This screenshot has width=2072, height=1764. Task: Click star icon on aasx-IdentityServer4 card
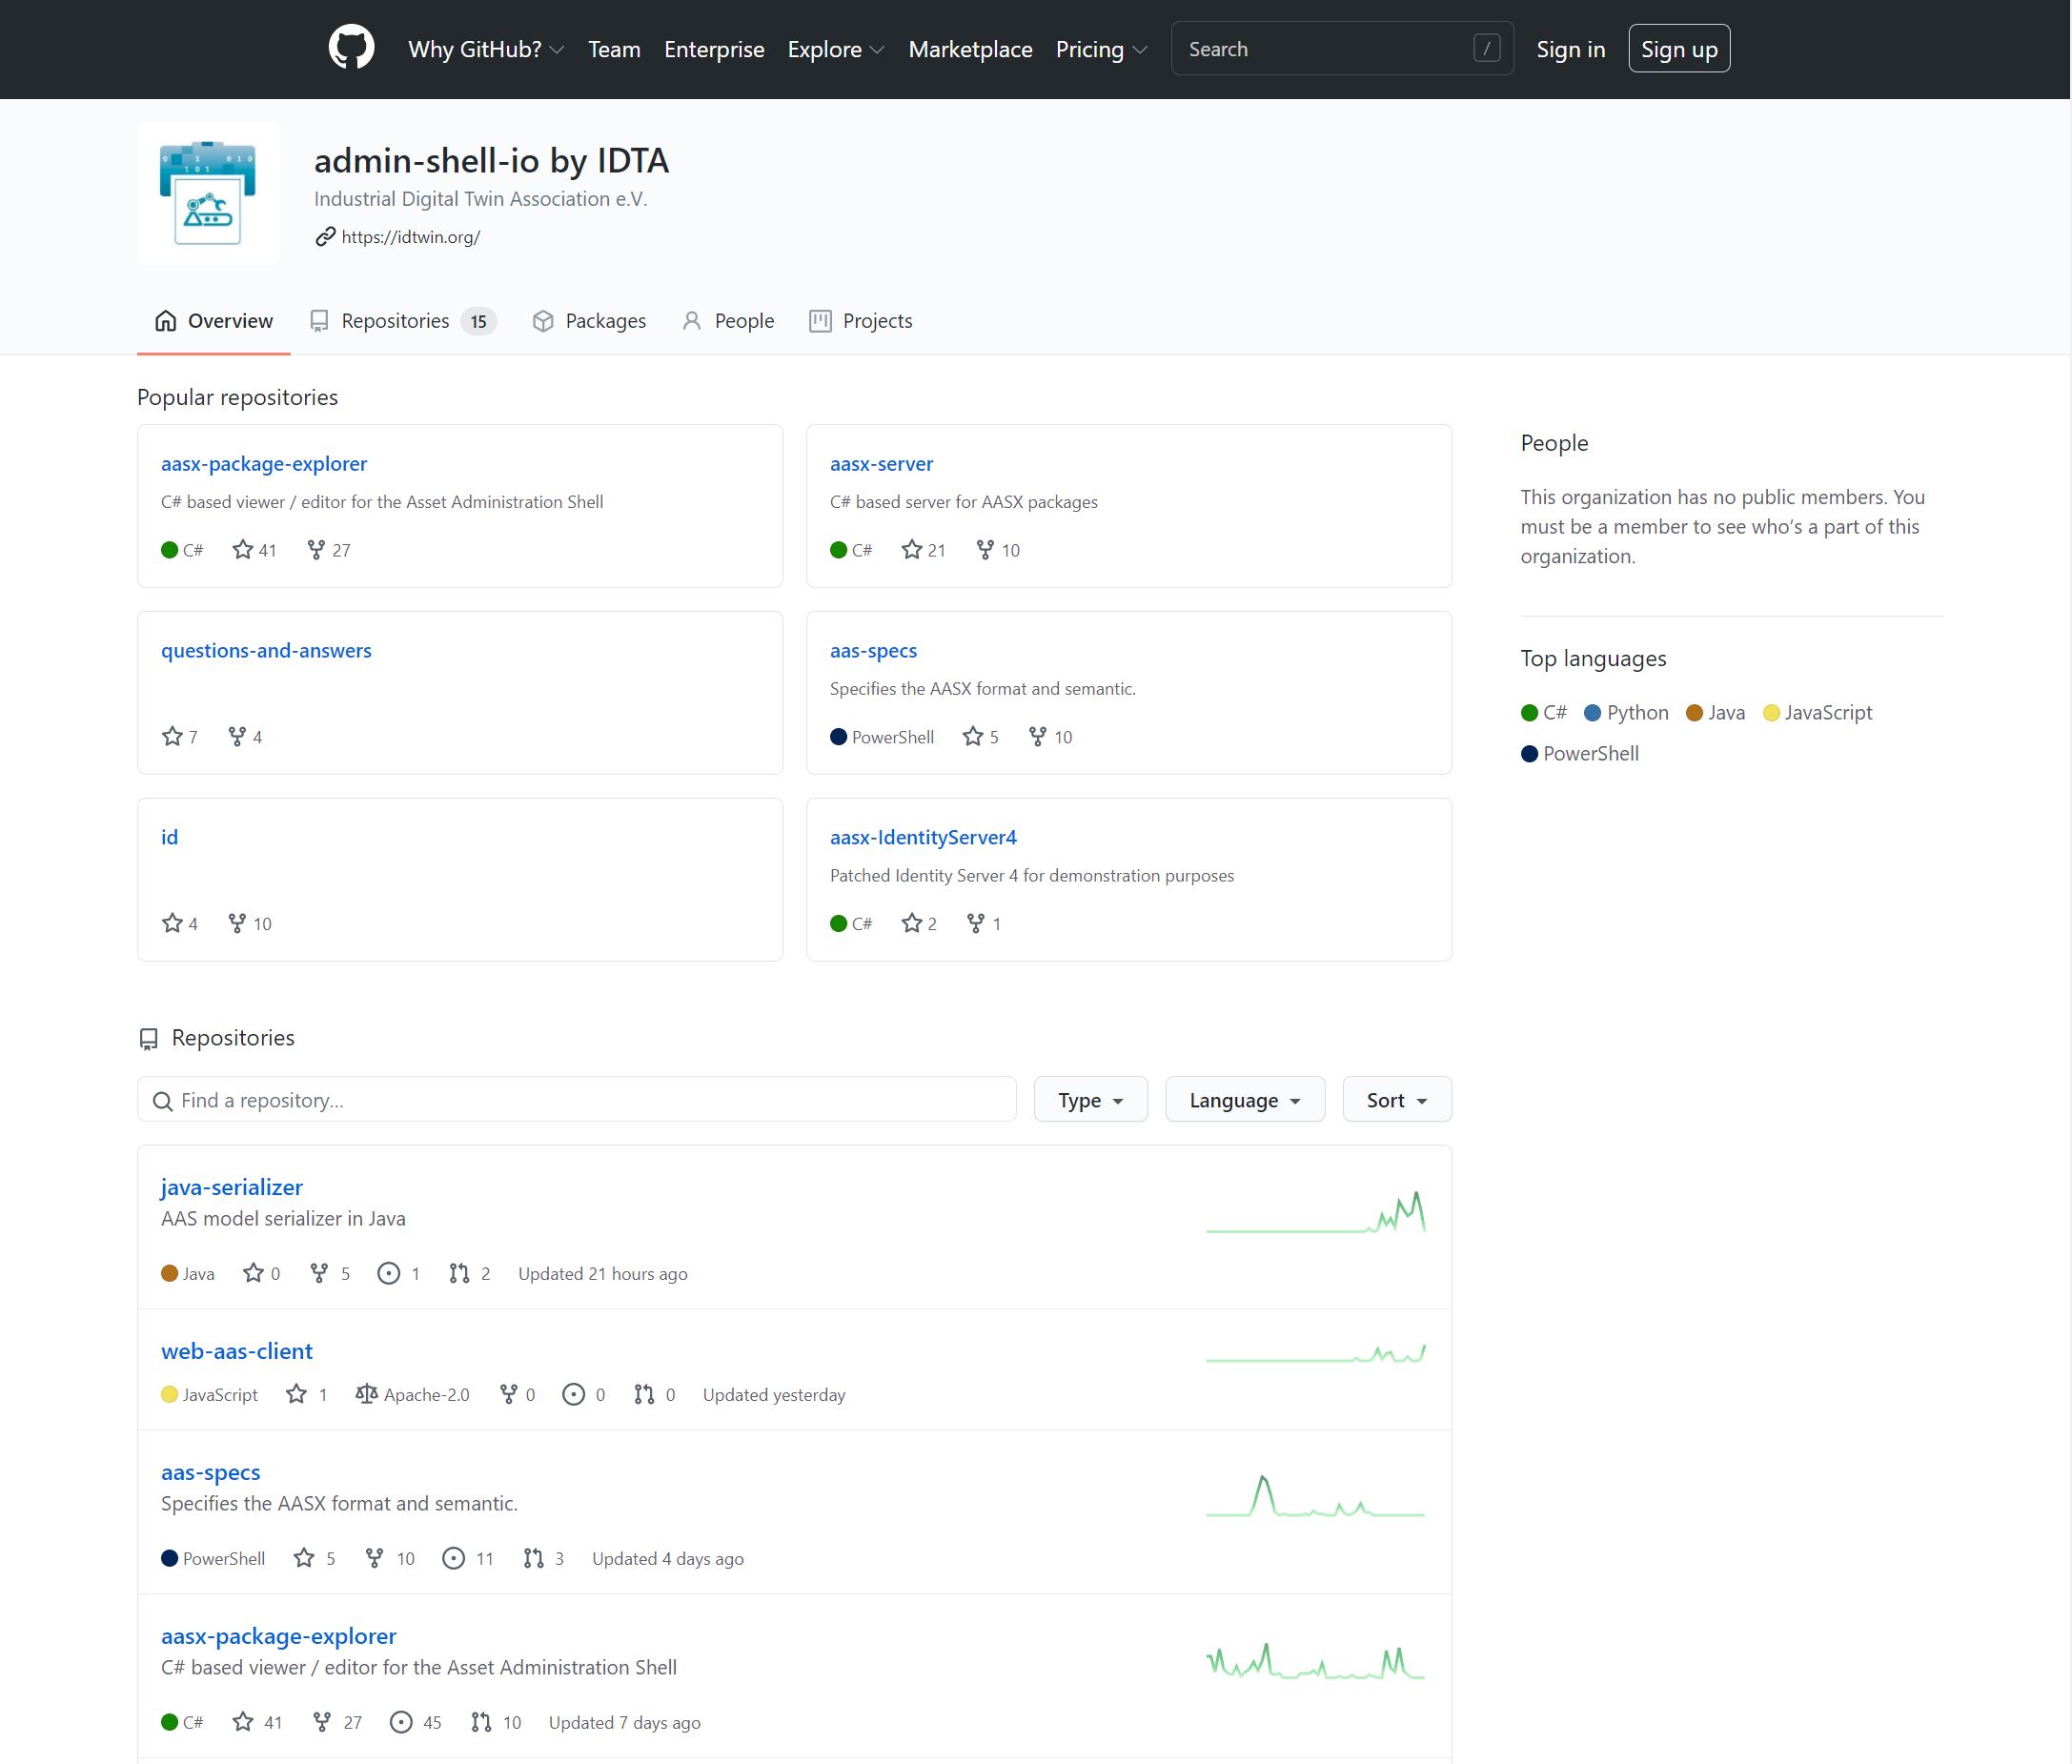click(x=911, y=923)
